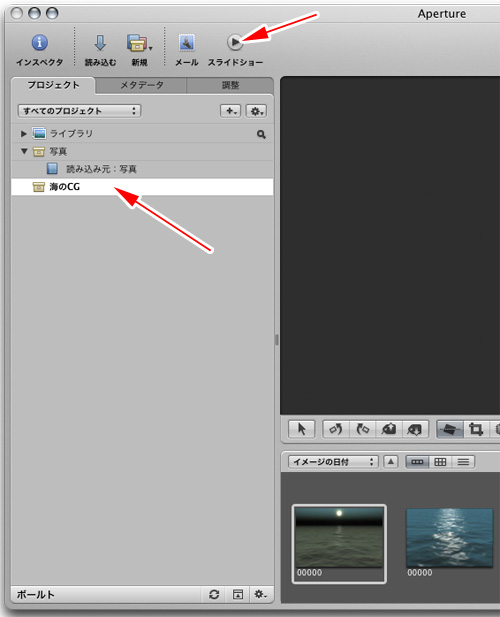Select the 写真 project row

[142, 151]
